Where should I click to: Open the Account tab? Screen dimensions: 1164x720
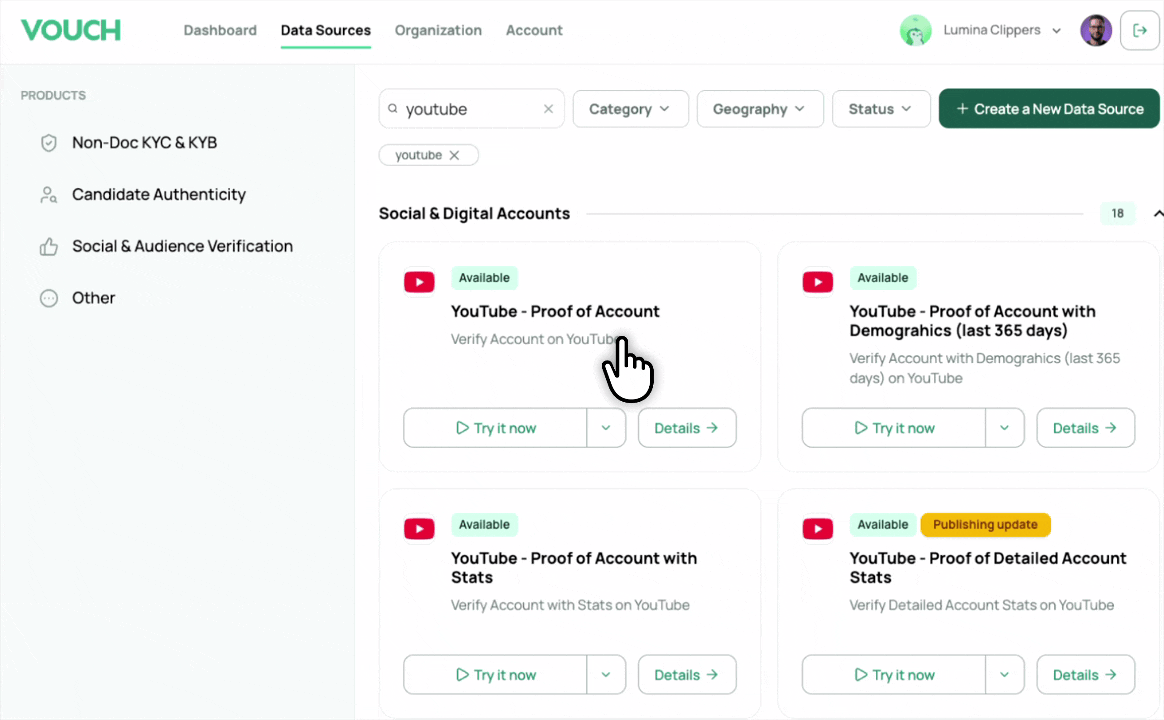tap(534, 30)
